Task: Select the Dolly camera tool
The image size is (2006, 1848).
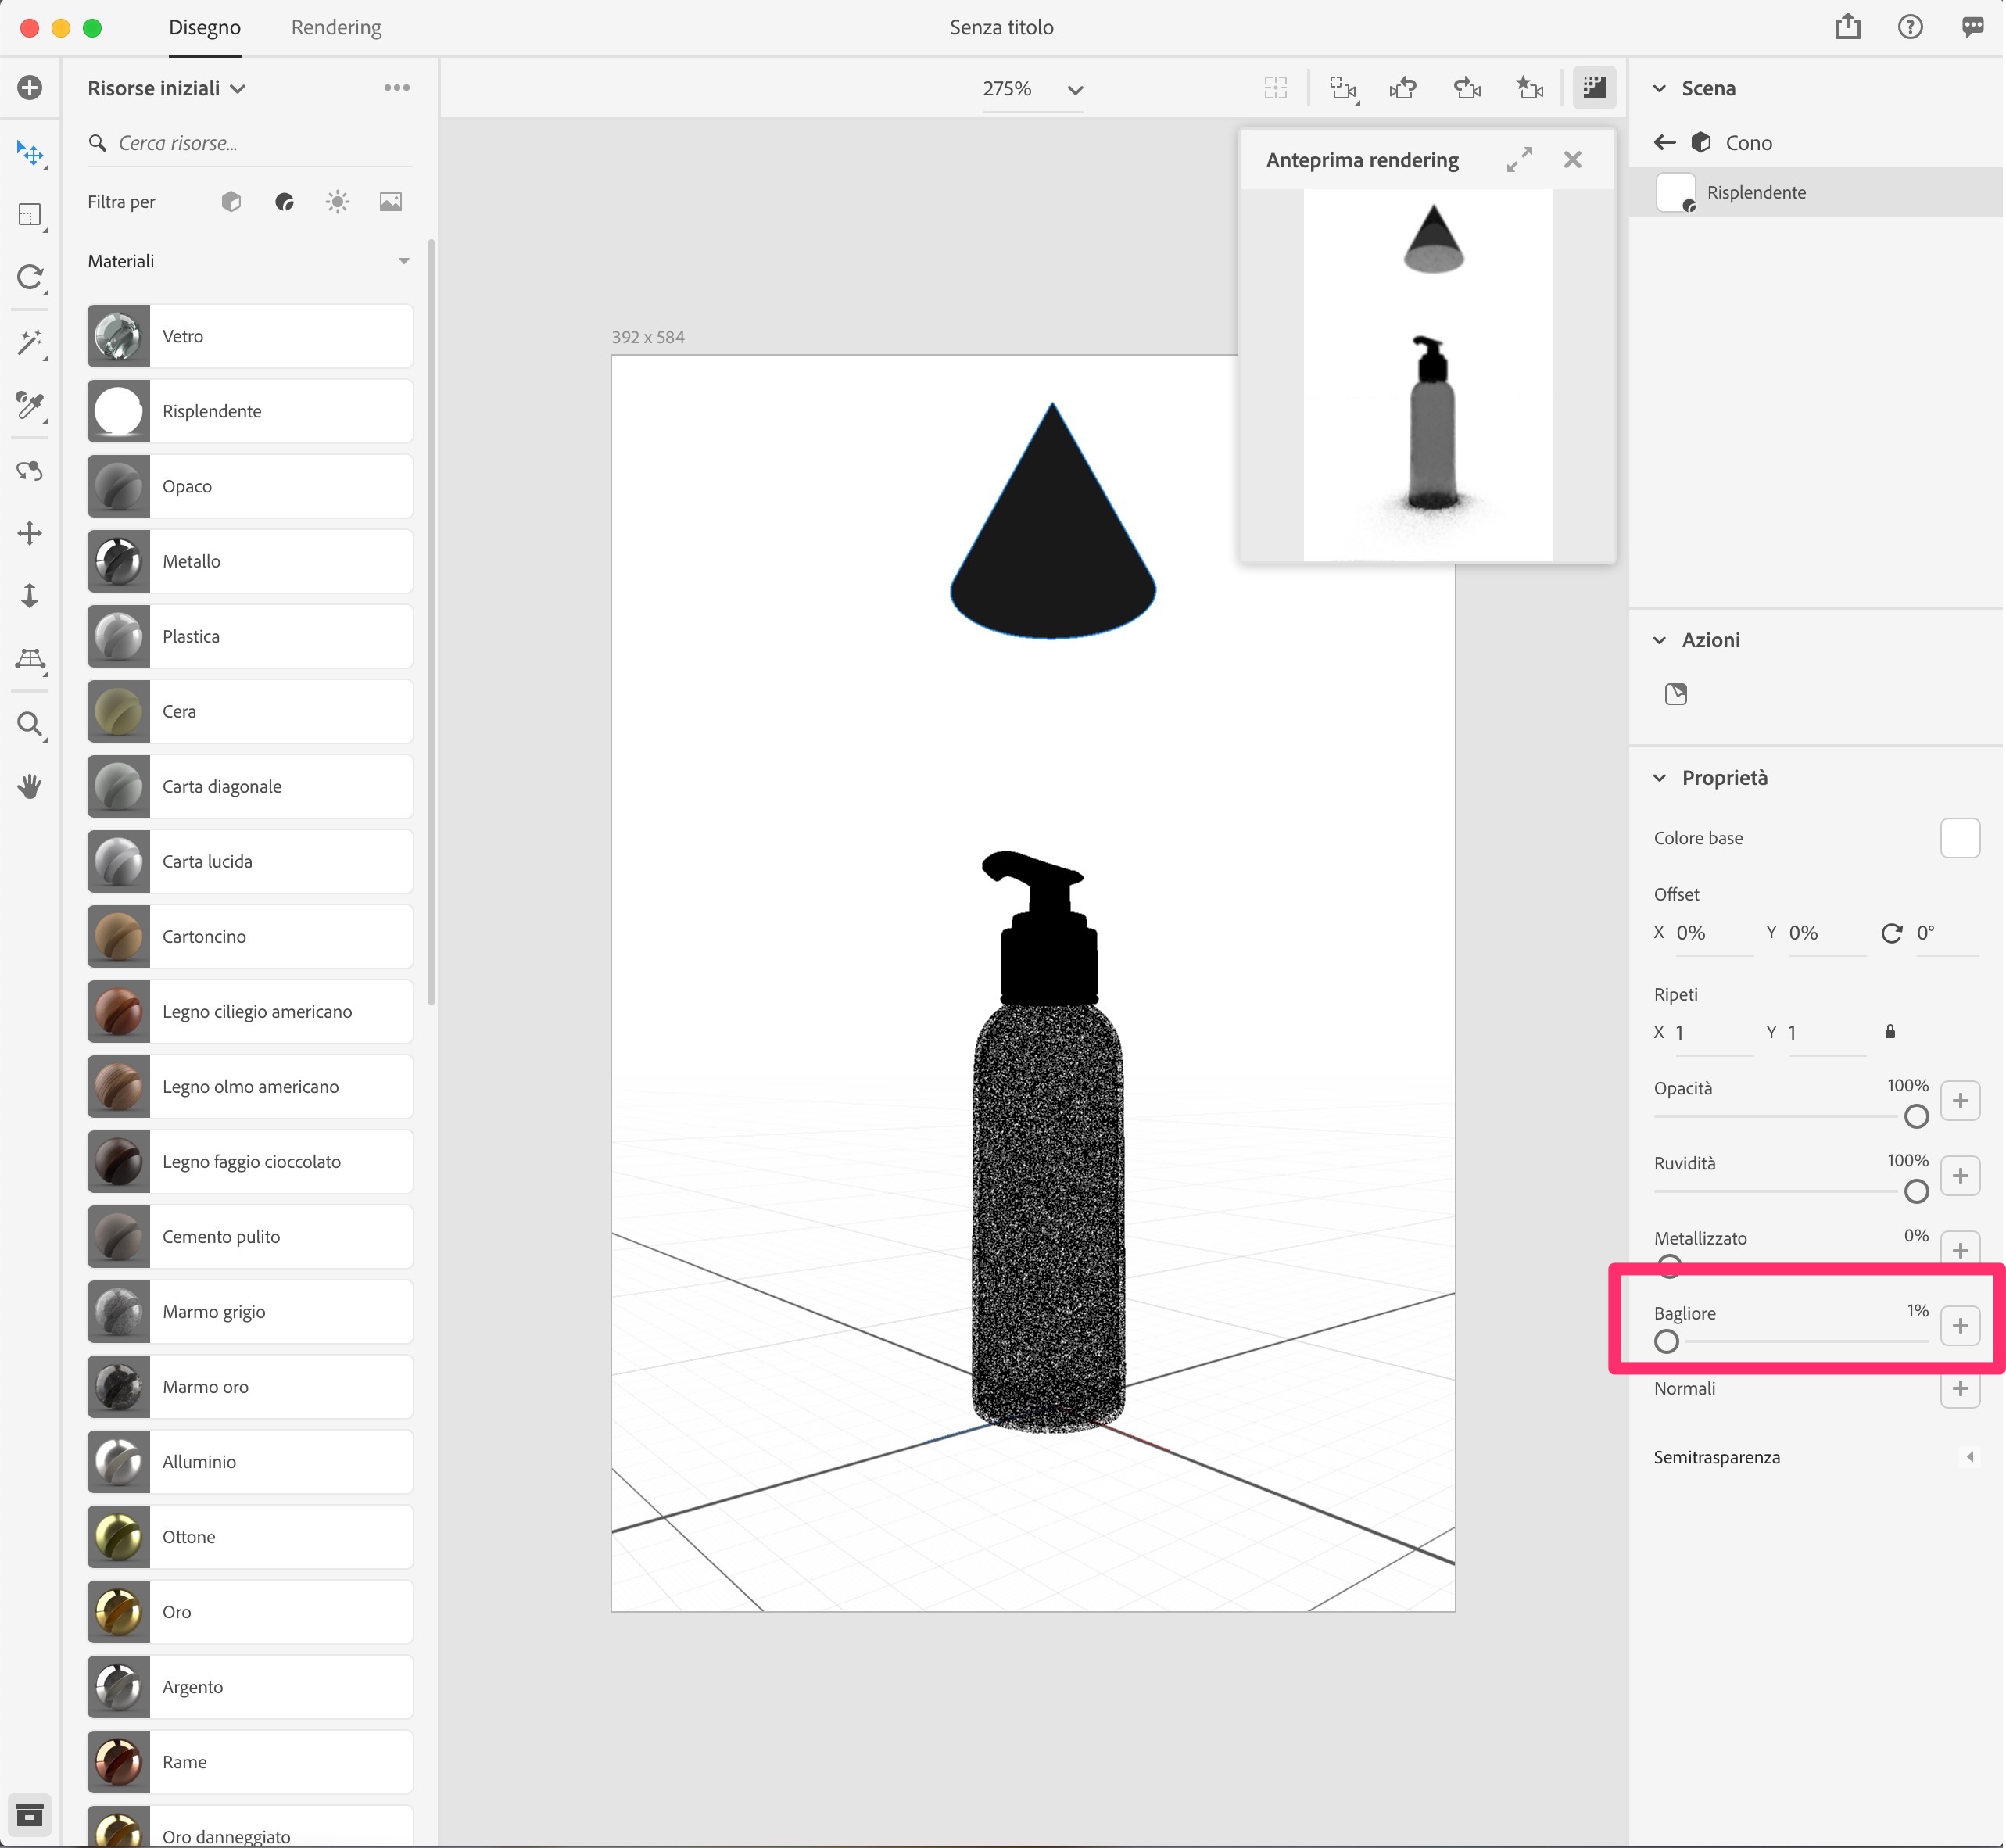Action: [x=30, y=596]
